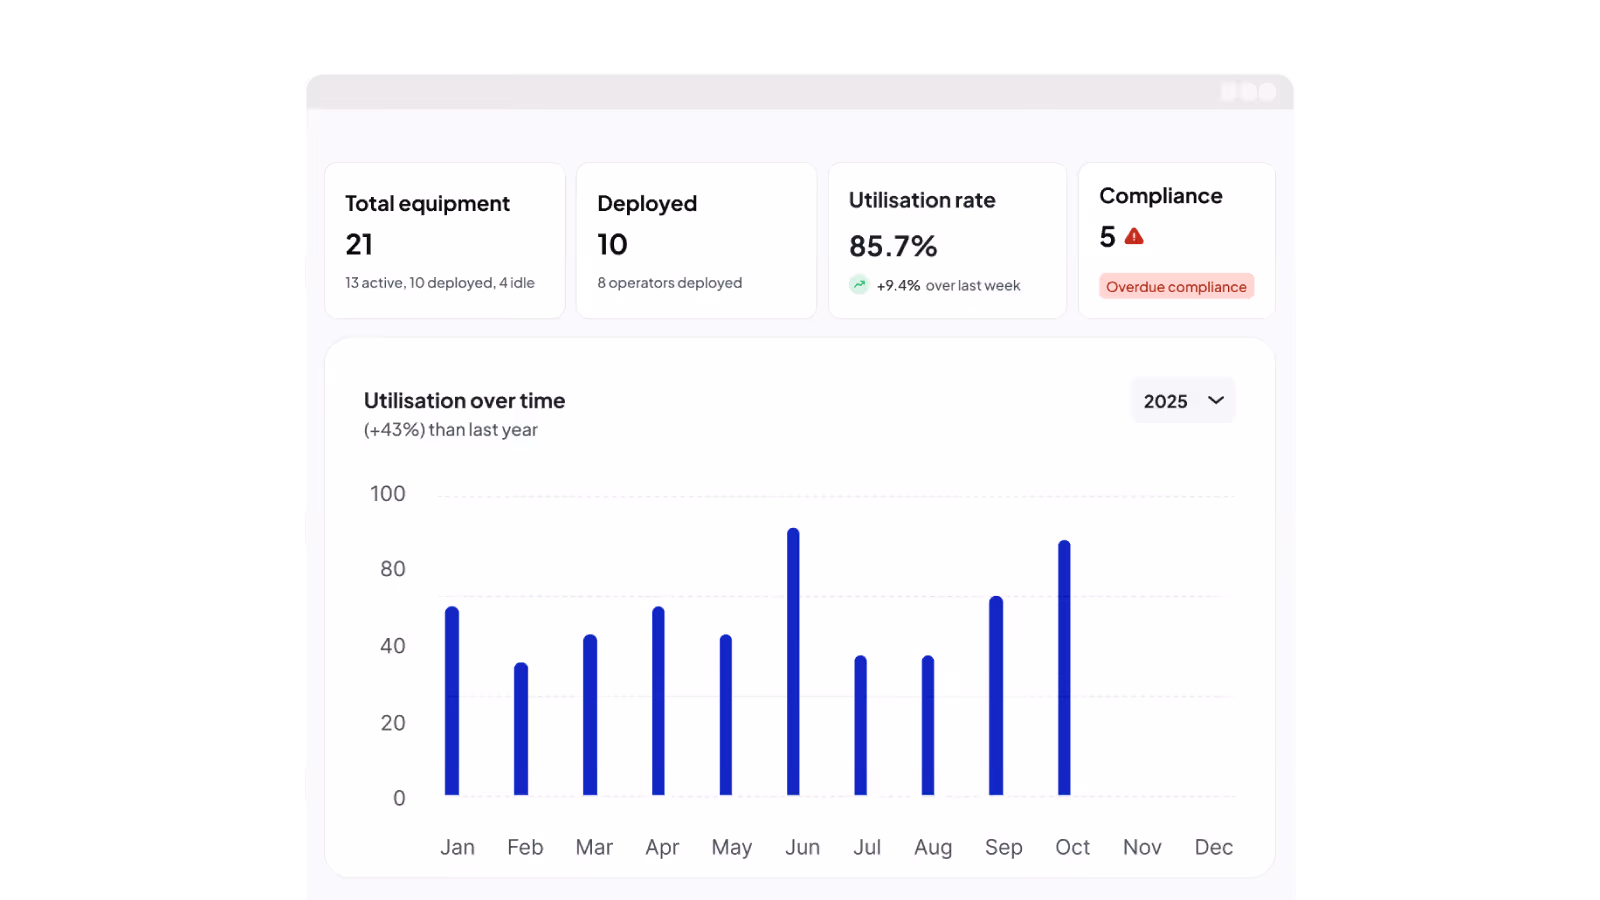Expand the year selector to pick another year
This screenshot has height=900, width=1600.
(1182, 400)
